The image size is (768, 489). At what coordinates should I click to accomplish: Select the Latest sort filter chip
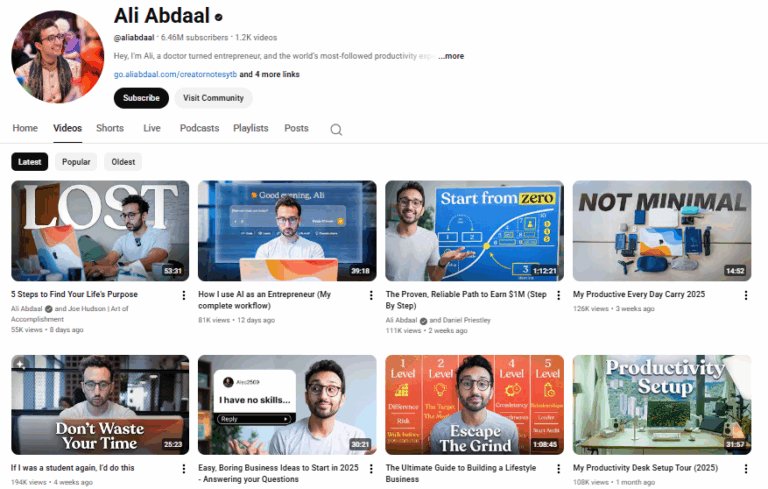[29, 162]
